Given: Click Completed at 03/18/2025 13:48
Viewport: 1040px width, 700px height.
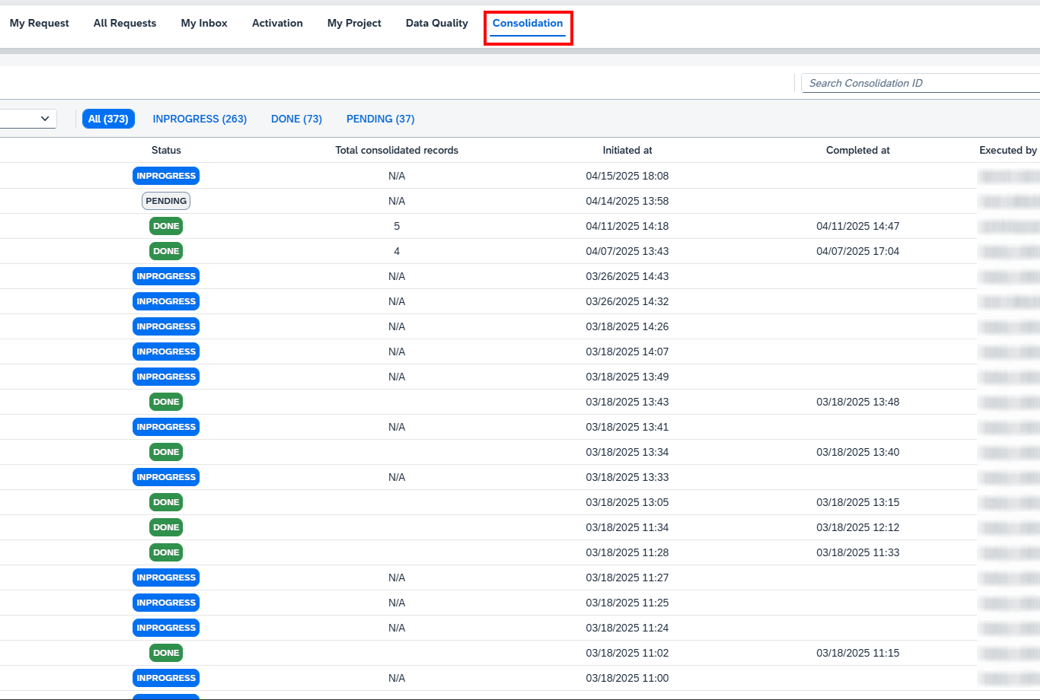Looking at the screenshot, I should (x=858, y=402).
